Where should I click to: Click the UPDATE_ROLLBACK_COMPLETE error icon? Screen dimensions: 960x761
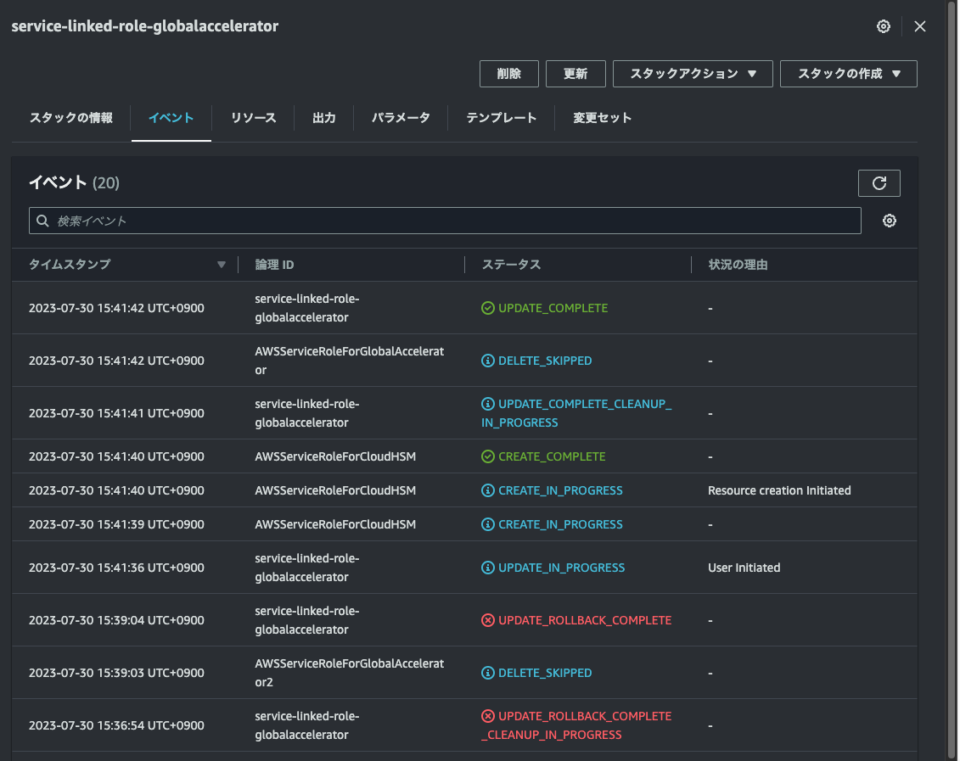(x=489, y=620)
